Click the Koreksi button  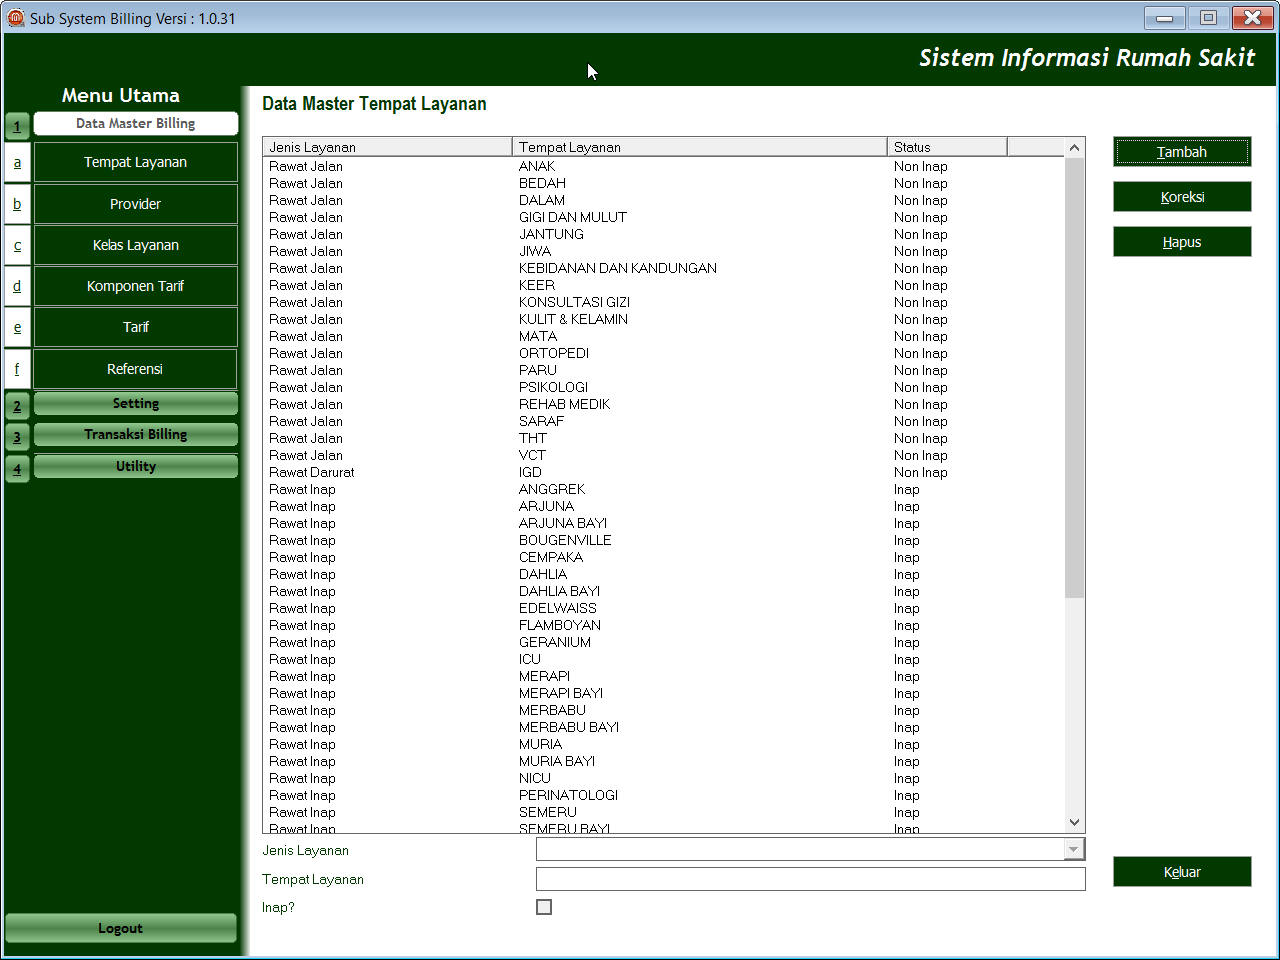1182,197
